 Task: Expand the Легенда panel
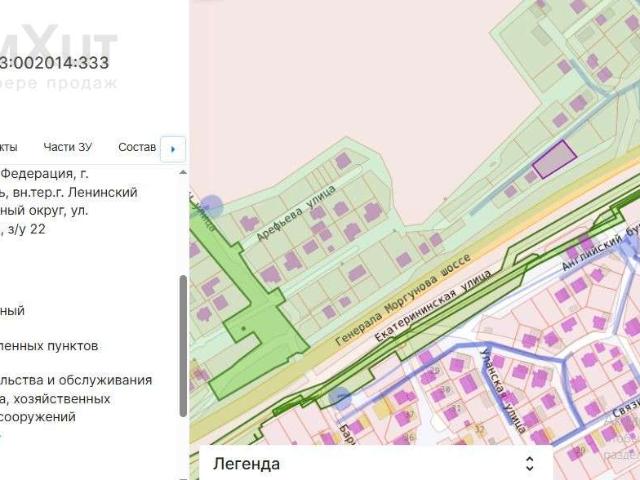pyautogui.click(x=376, y=464)
